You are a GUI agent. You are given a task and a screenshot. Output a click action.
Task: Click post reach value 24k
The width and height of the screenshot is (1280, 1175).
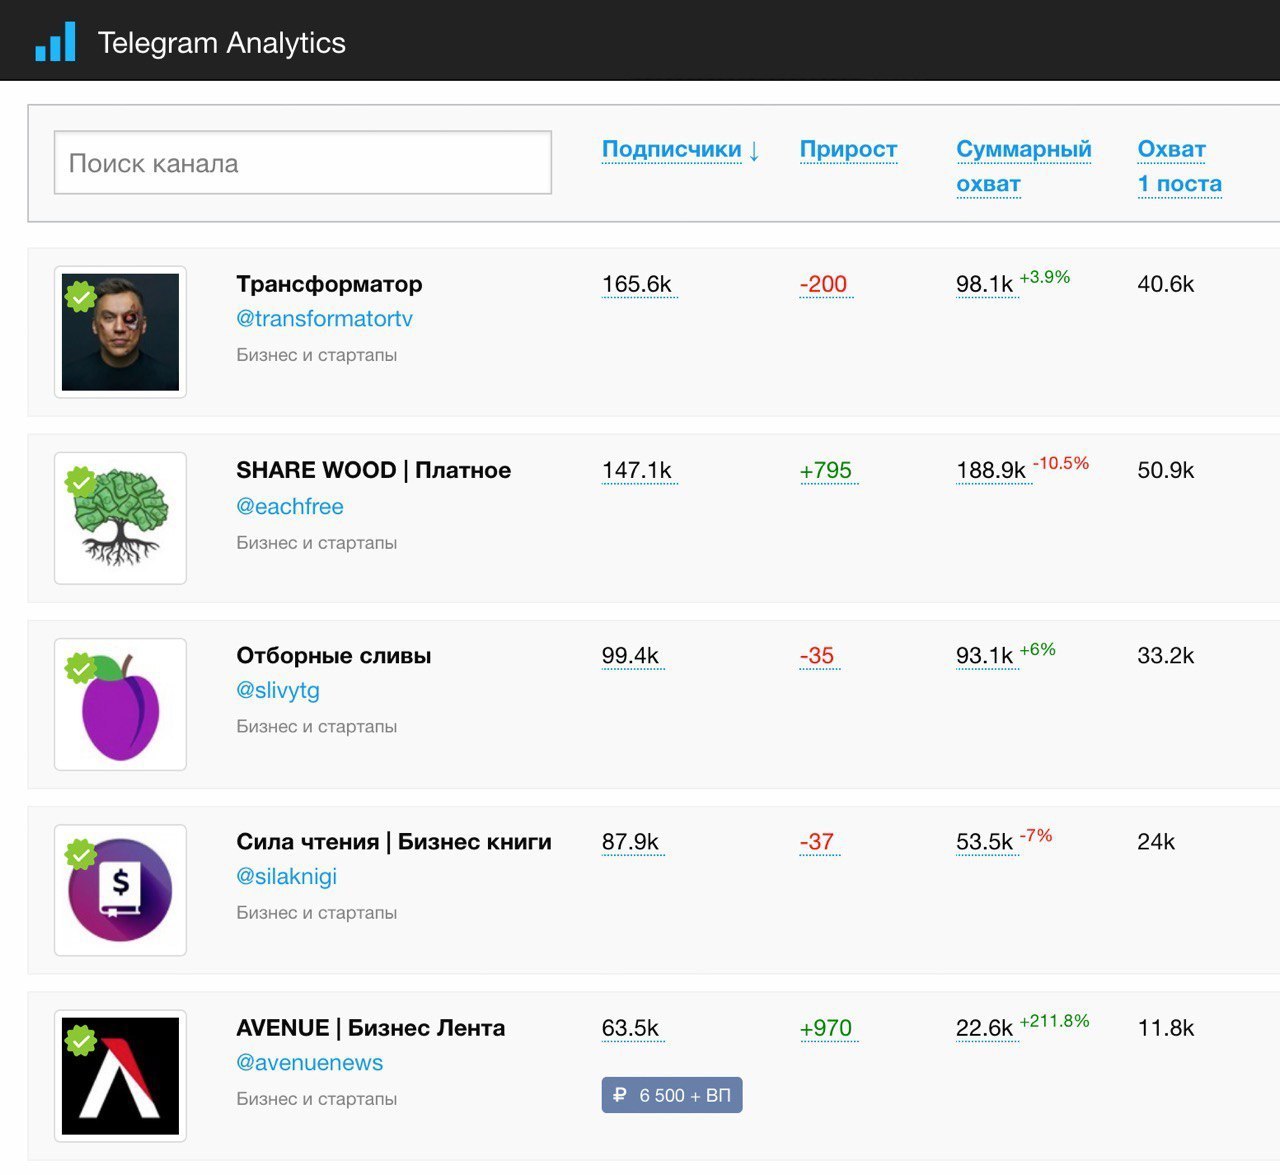(1156, 842)
